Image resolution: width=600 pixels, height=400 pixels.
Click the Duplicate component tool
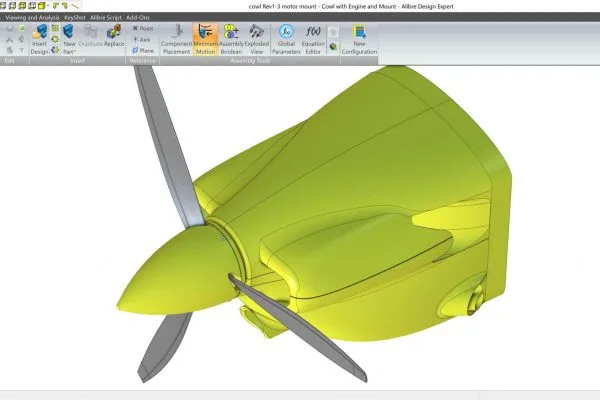tap(91, 36)
